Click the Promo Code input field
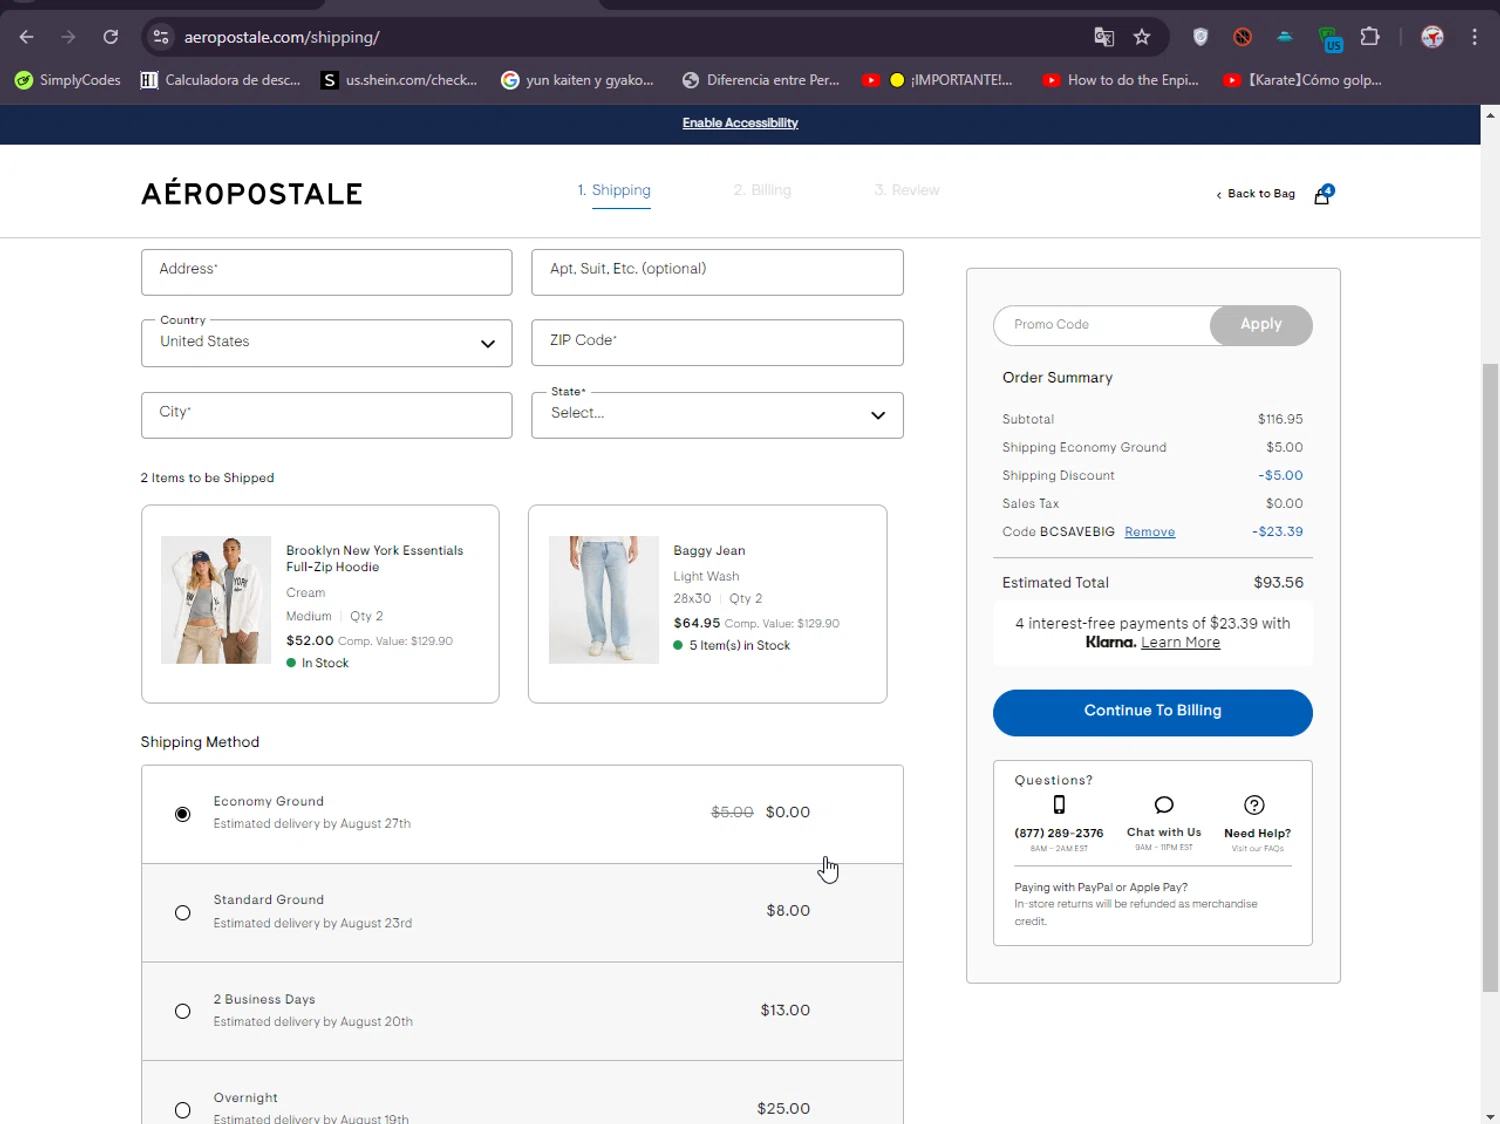The image size is (1500, 1124). [x=1102, y=325]
